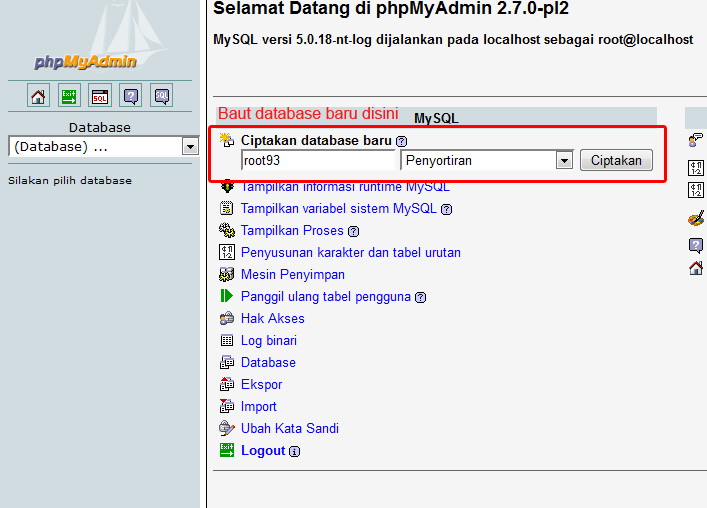The image size is (707, 508).
Task: Click green exit icon beside Logout
Action: coord(227,450)
